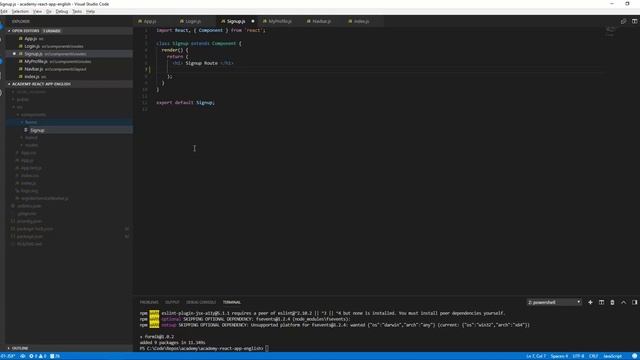Change line endings via the CRLF status item
The width and height of the screenshot is (640, 360).
pyautogui.click(x=593, y=356)
